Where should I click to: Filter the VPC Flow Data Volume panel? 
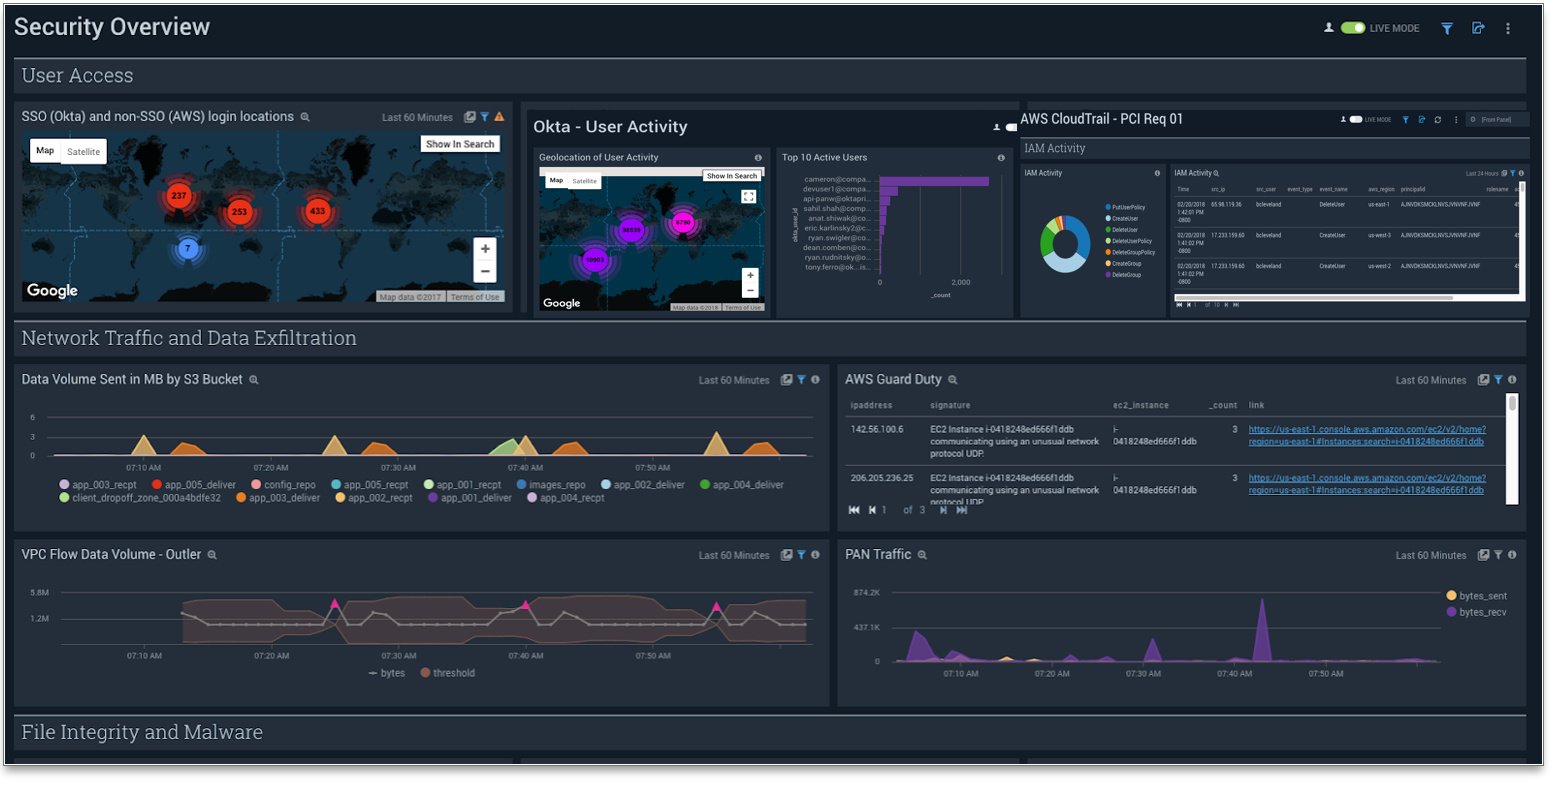pos(801,555)
